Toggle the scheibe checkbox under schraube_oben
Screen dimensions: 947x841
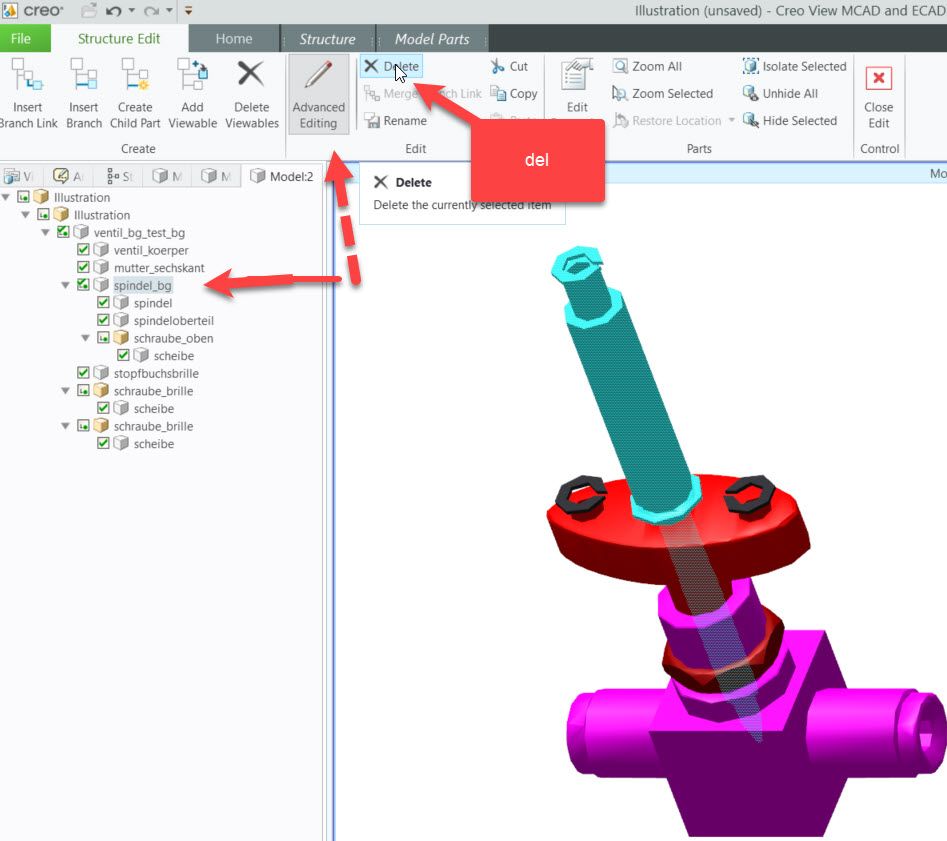pos(123,355)
